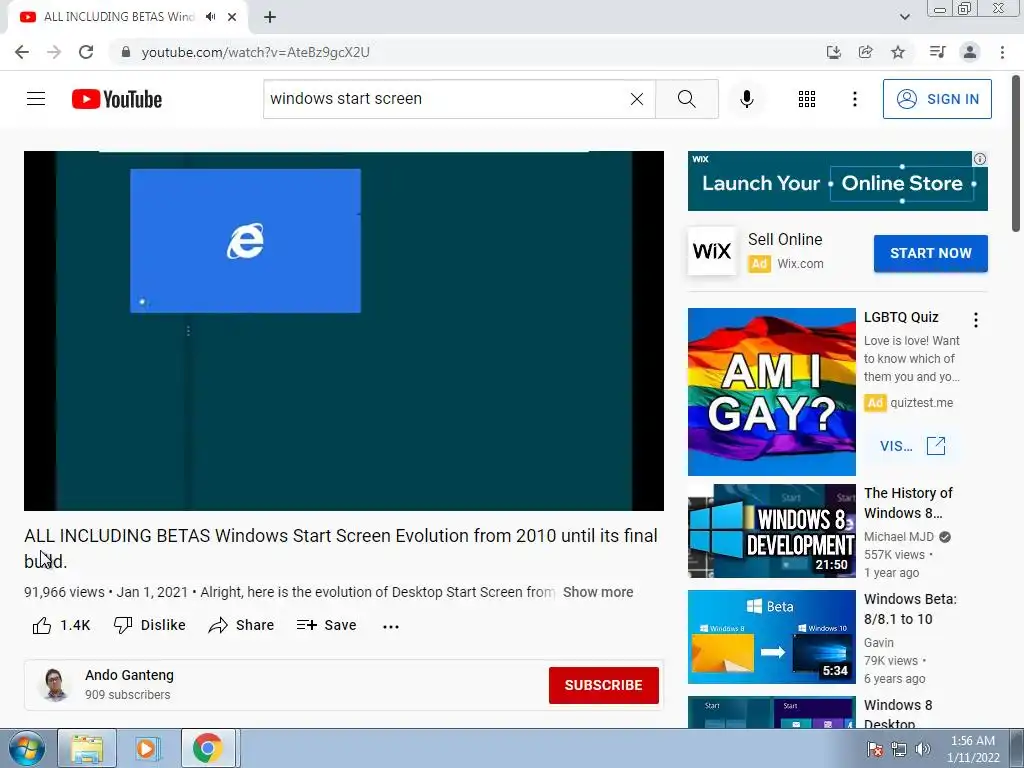Click the SIGN IN button
The image size is (1024, 768).
(937, 99)
